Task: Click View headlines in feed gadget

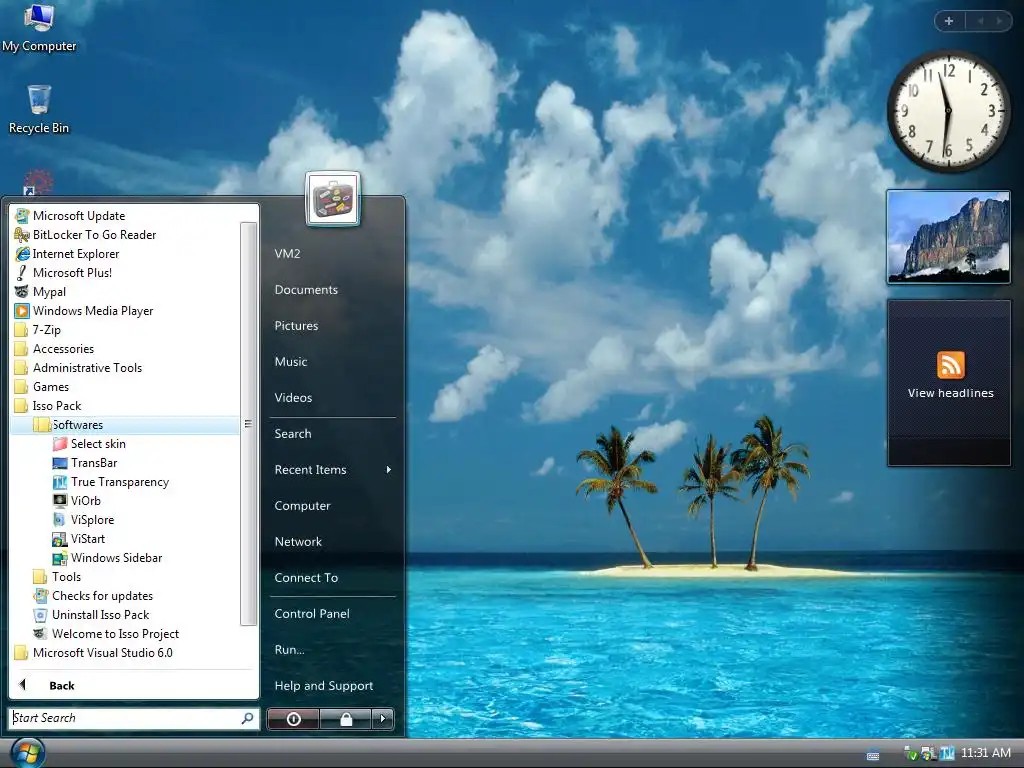Action: [950, 392]
